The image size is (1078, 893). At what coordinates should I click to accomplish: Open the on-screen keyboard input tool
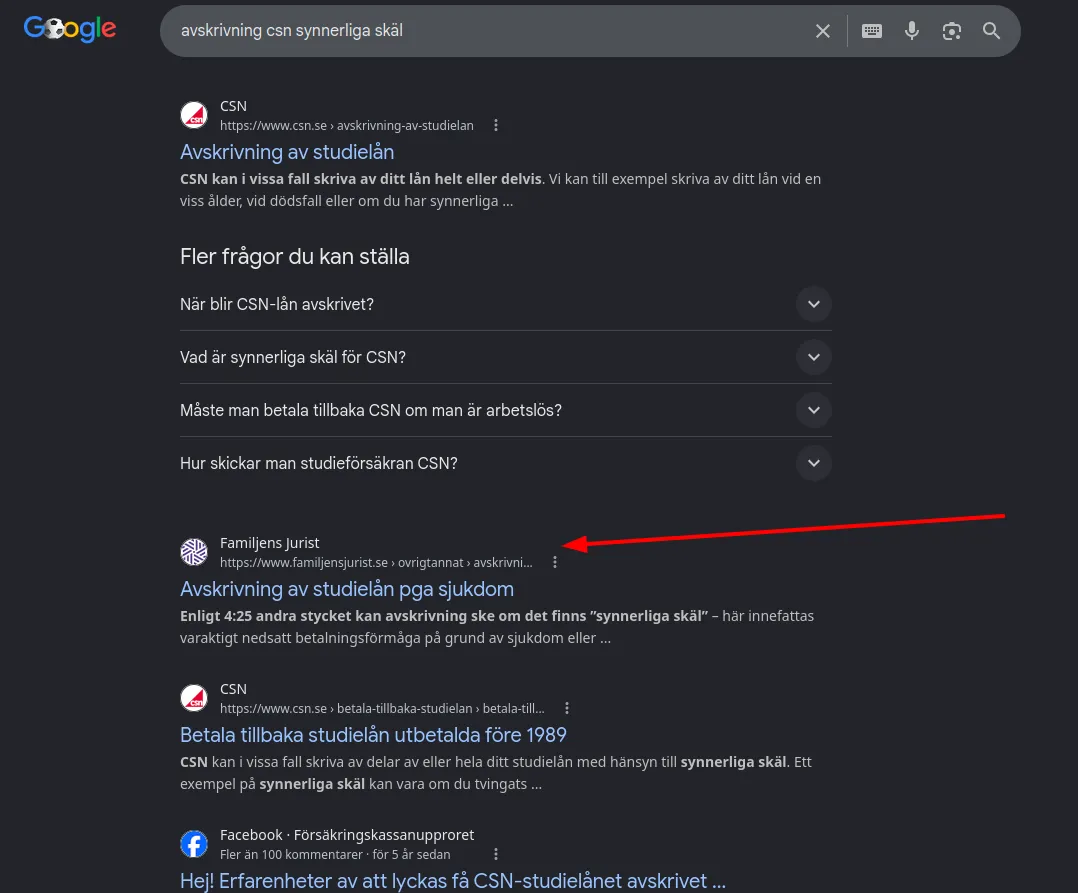pos(872,31)
